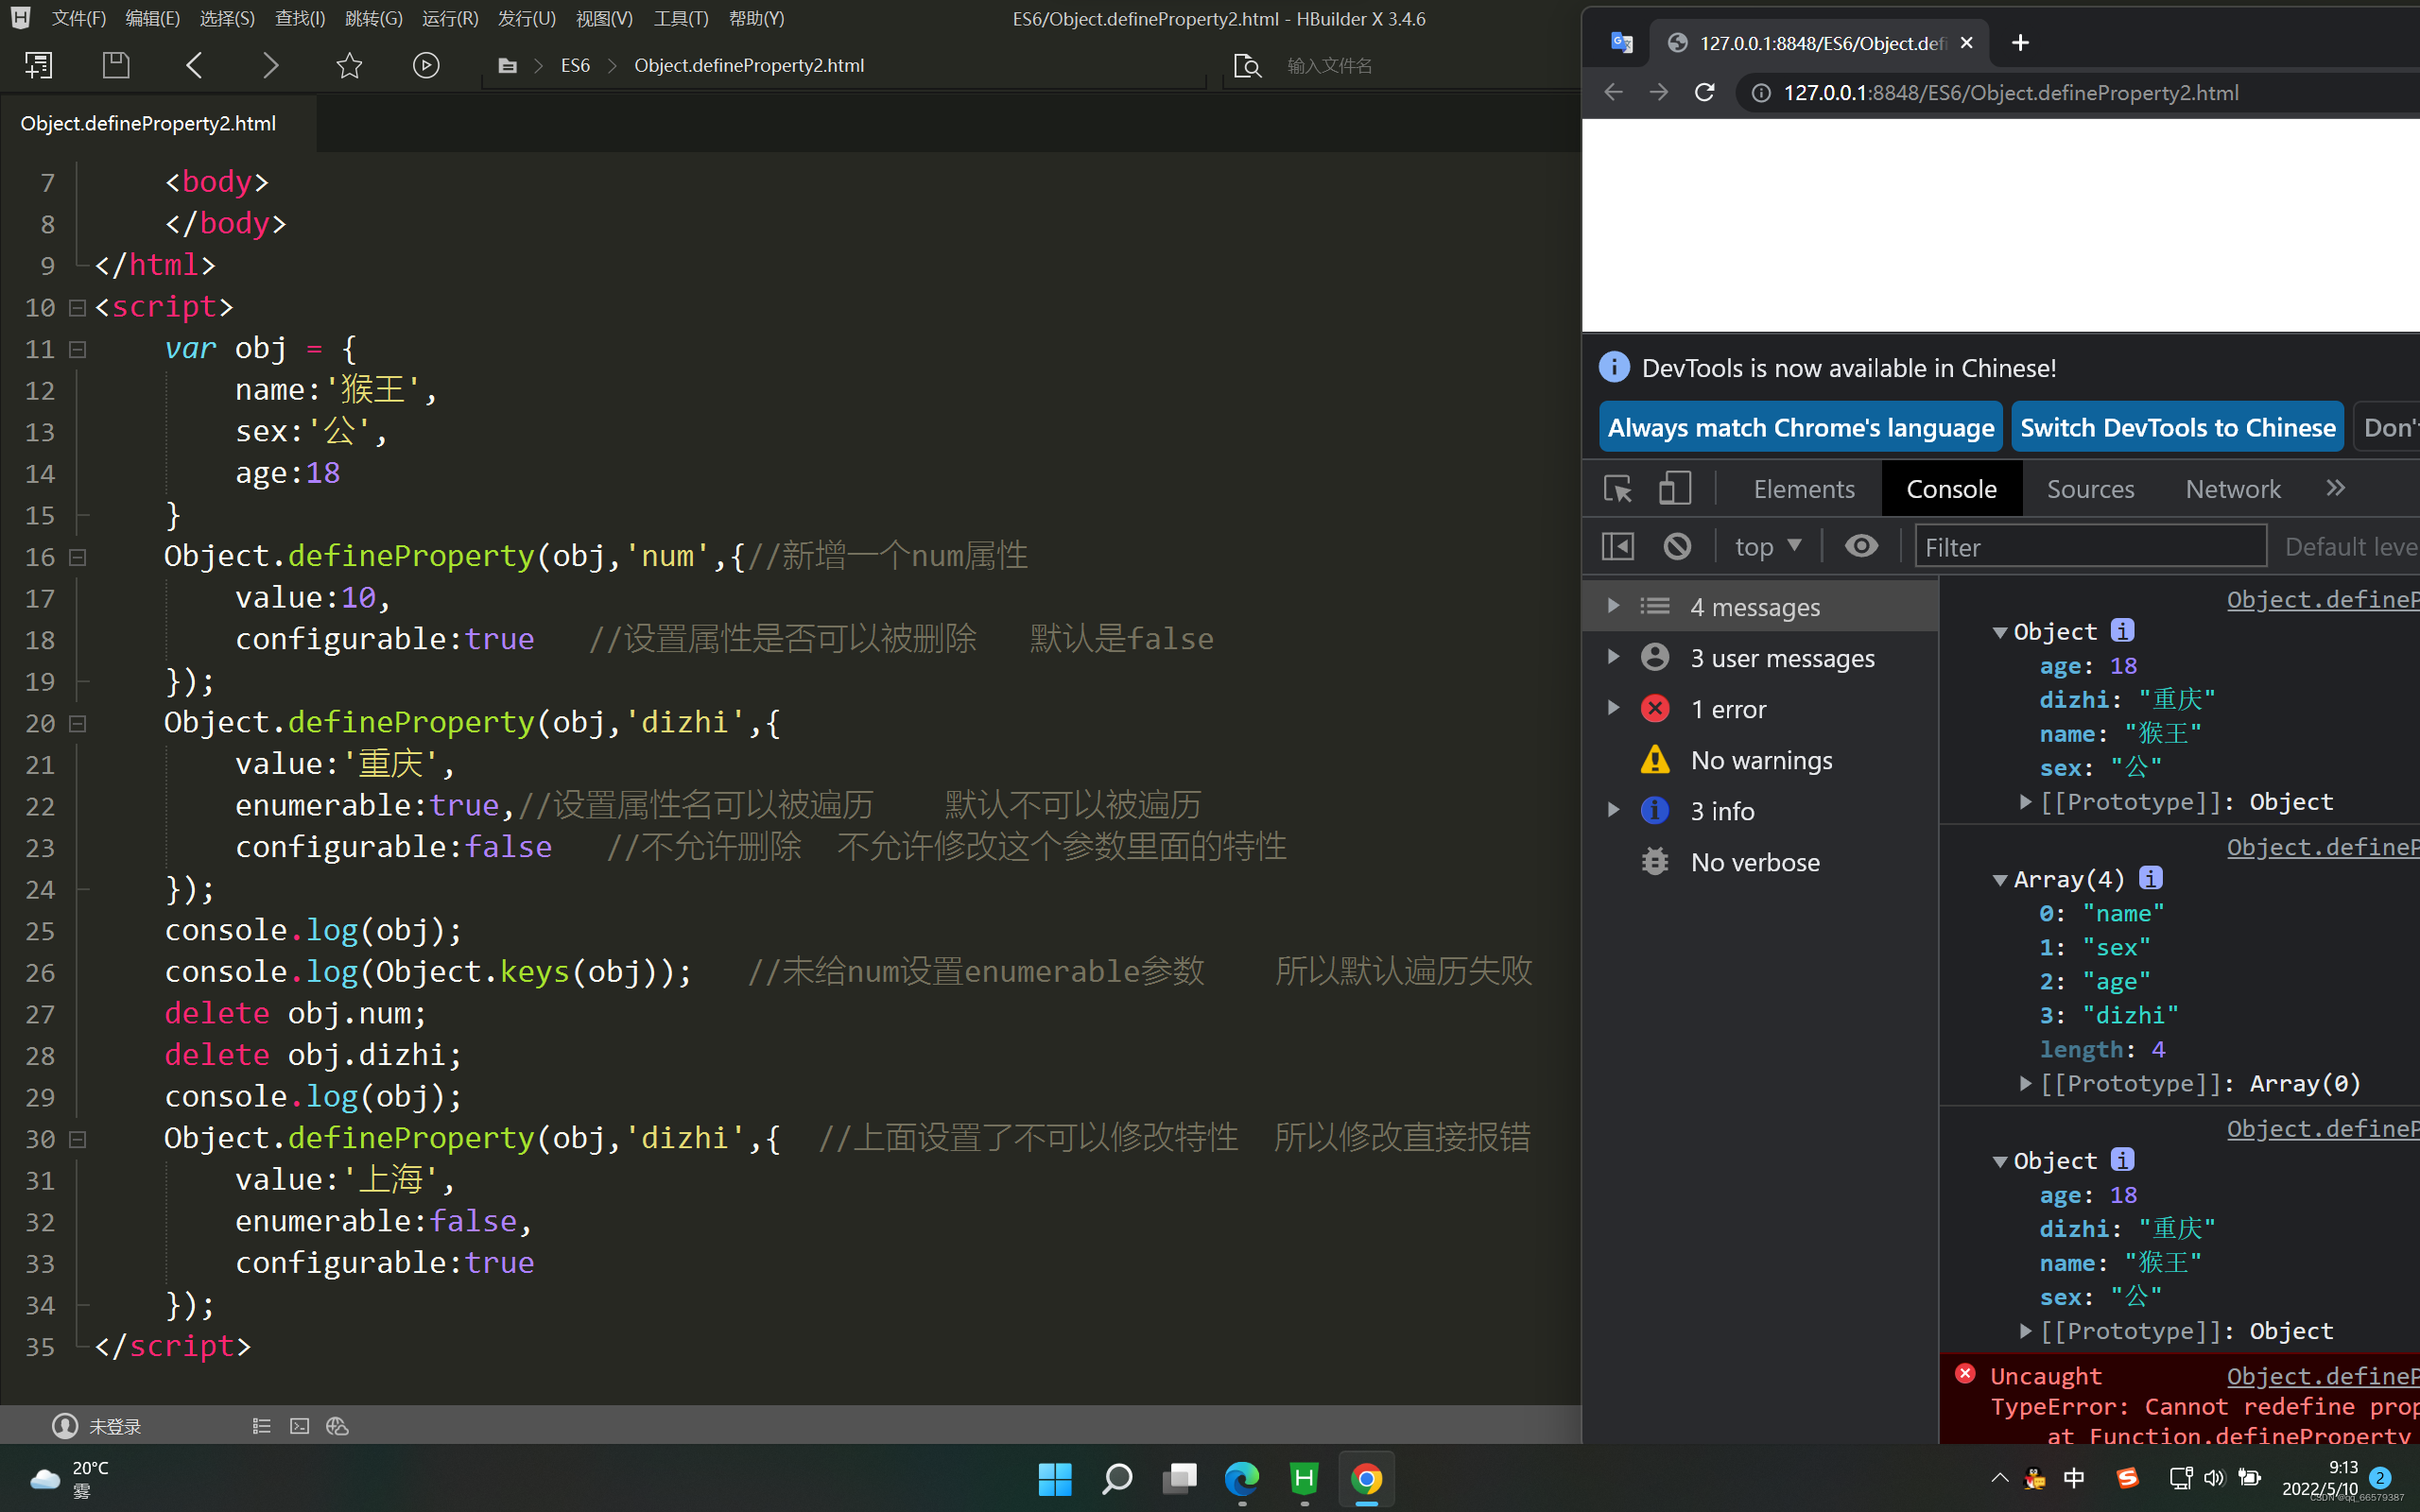This screenshot has width=2420, height=1512.
Task: Open Chrome from the taskbar
Action: (x=1366, y=1480)
